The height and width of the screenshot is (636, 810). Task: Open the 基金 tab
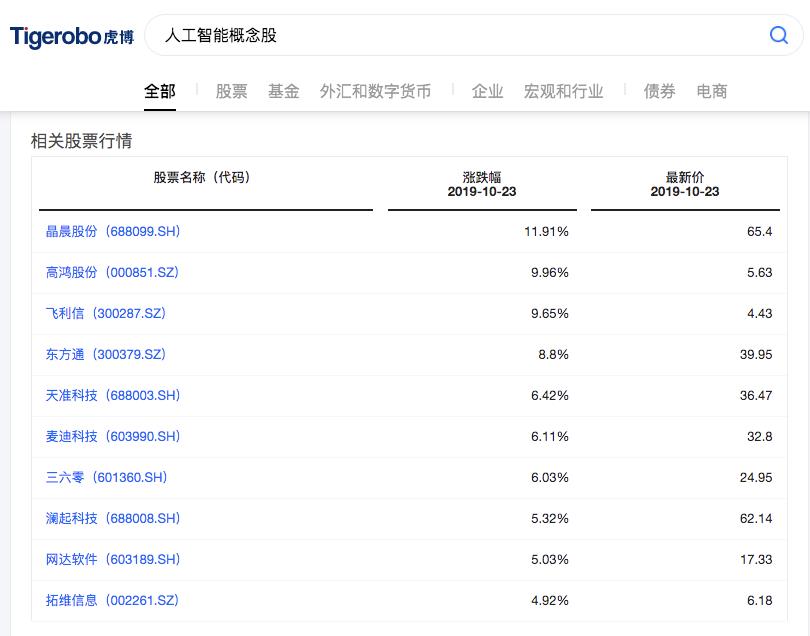284,91
